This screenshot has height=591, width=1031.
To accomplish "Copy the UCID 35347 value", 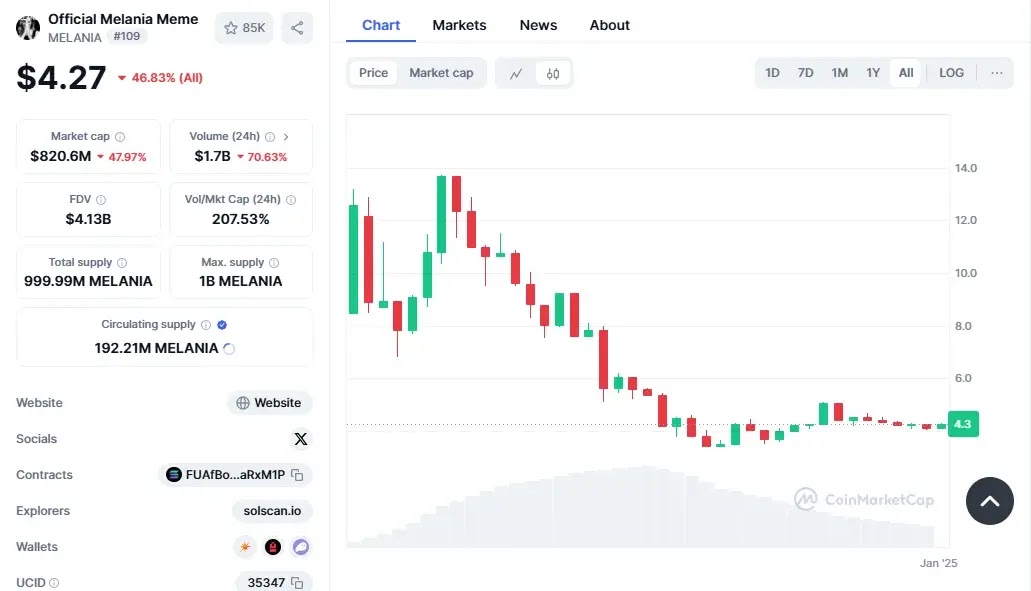I will click(x=297, y=583).
